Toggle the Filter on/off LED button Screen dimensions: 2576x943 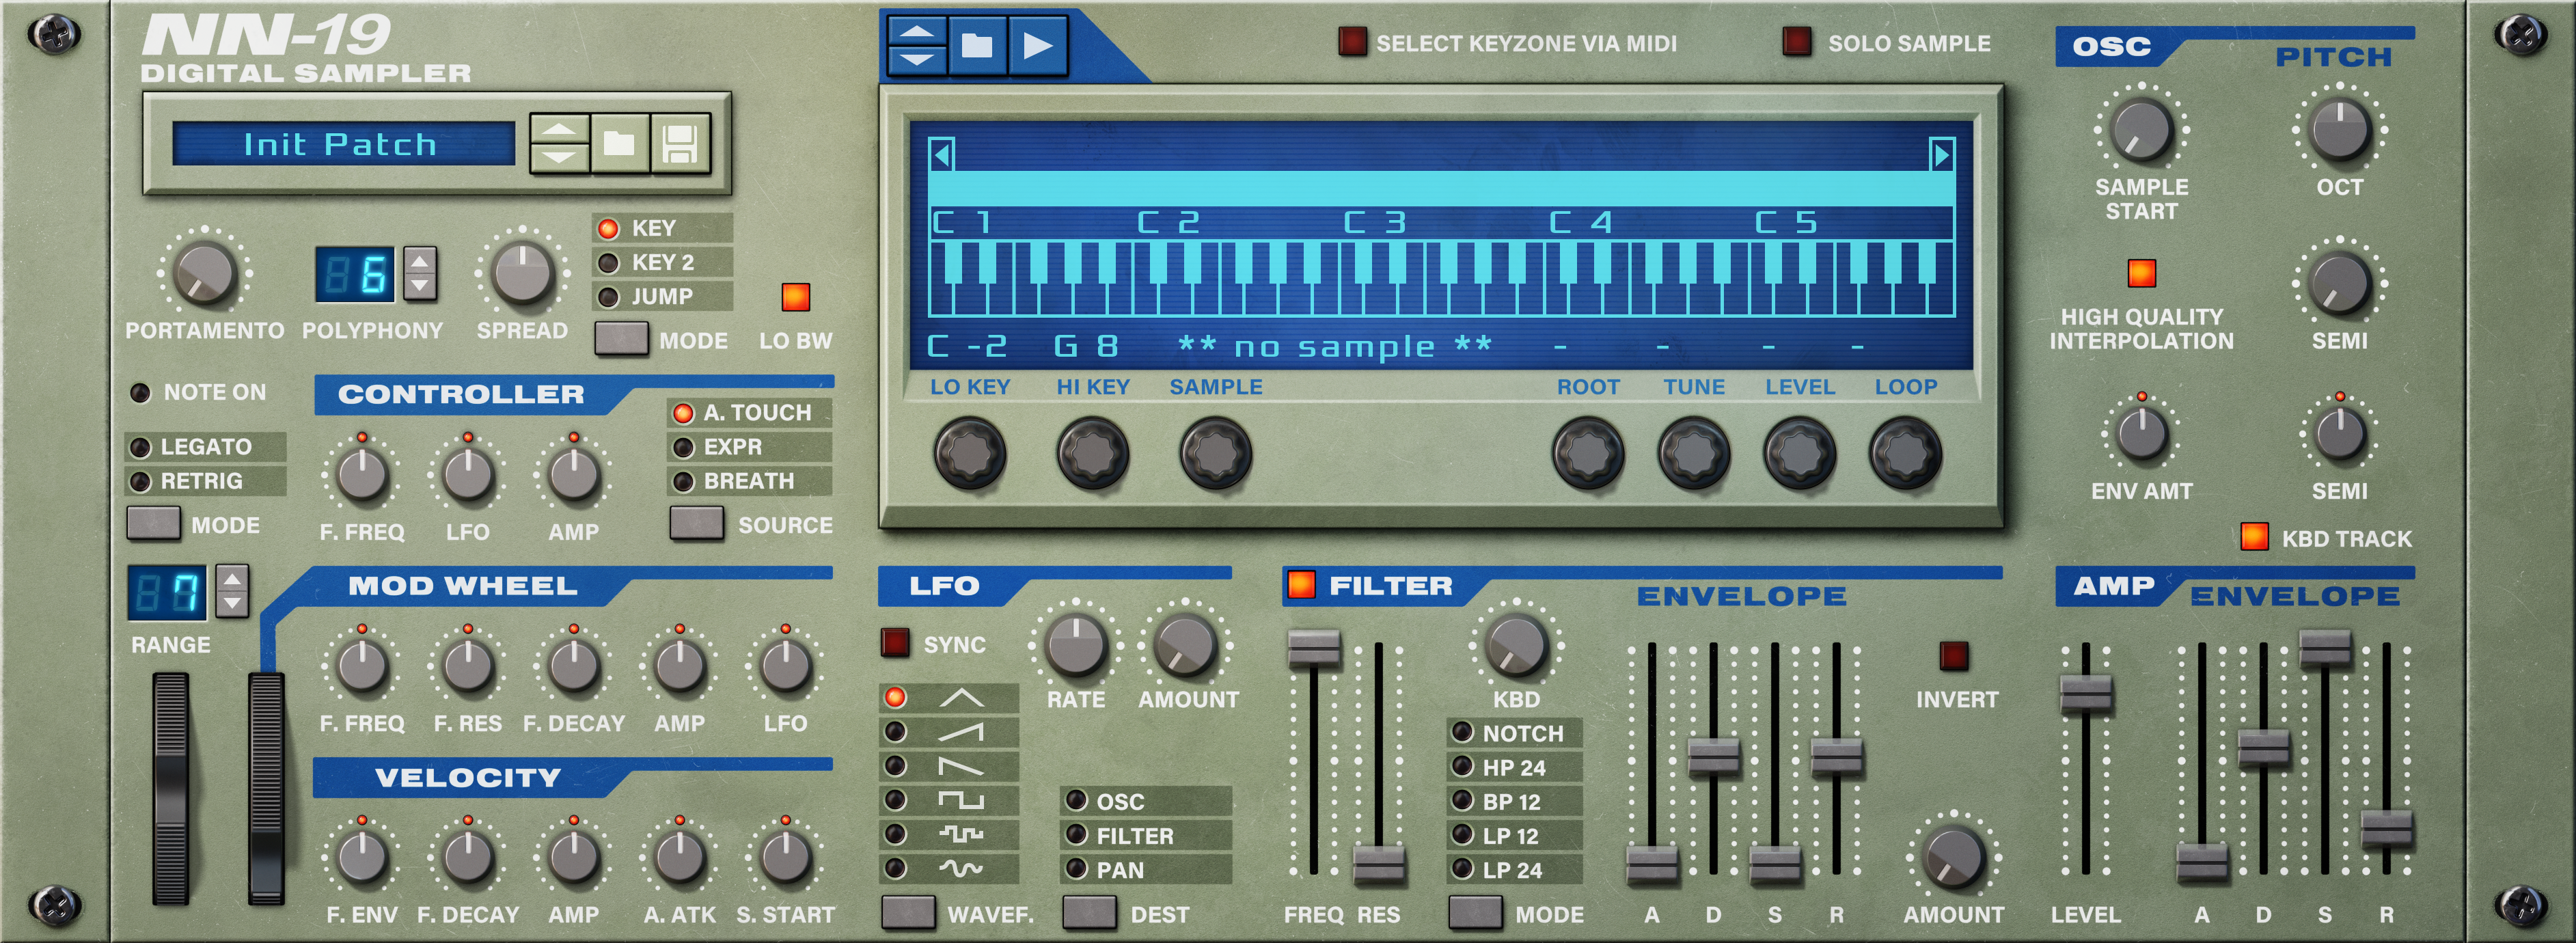1301,584
